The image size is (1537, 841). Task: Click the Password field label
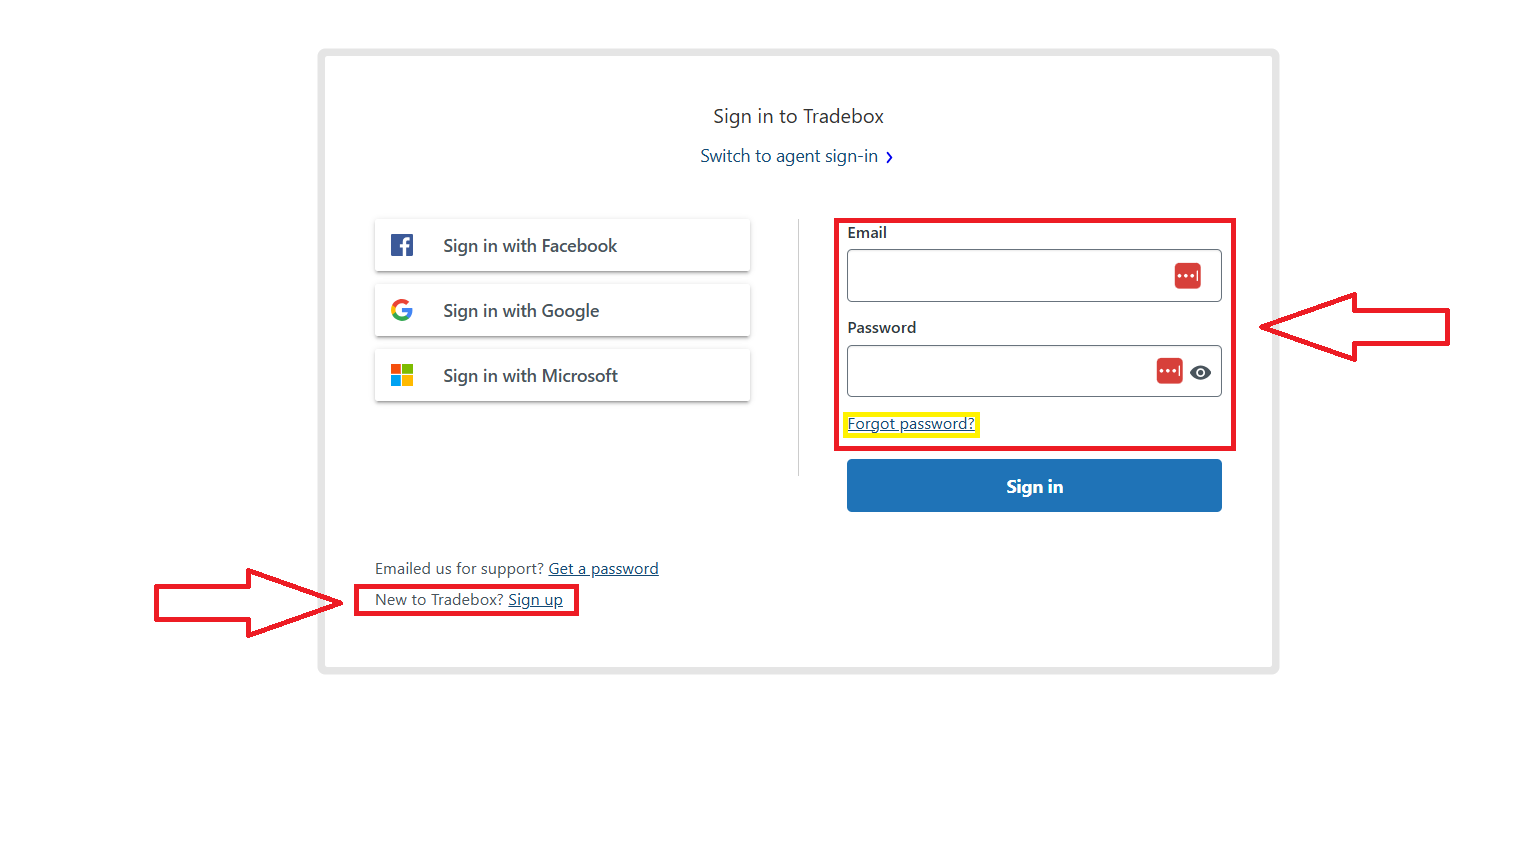click(x=881, y=328)
